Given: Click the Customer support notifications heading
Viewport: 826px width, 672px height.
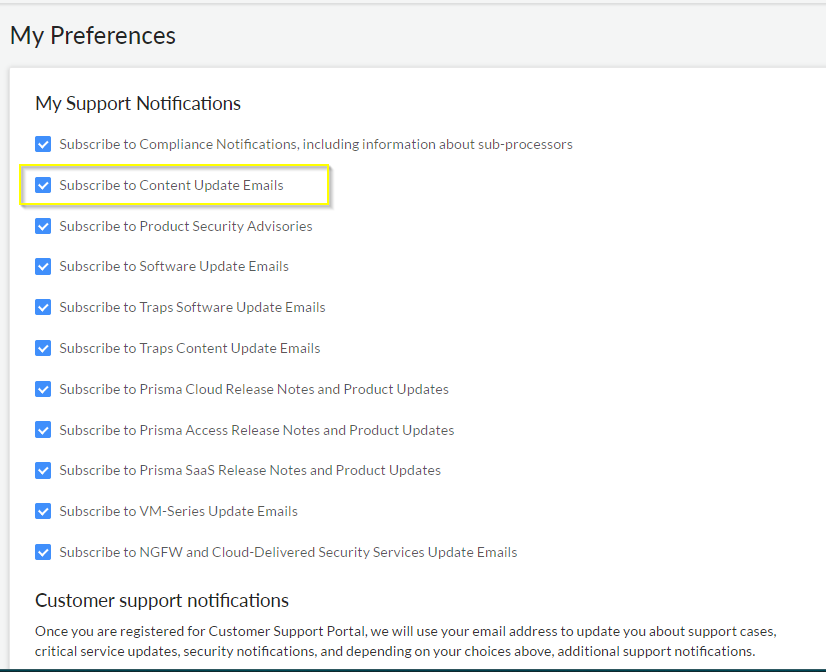Looking at the screenshot, I should click(x=161, y=599).
